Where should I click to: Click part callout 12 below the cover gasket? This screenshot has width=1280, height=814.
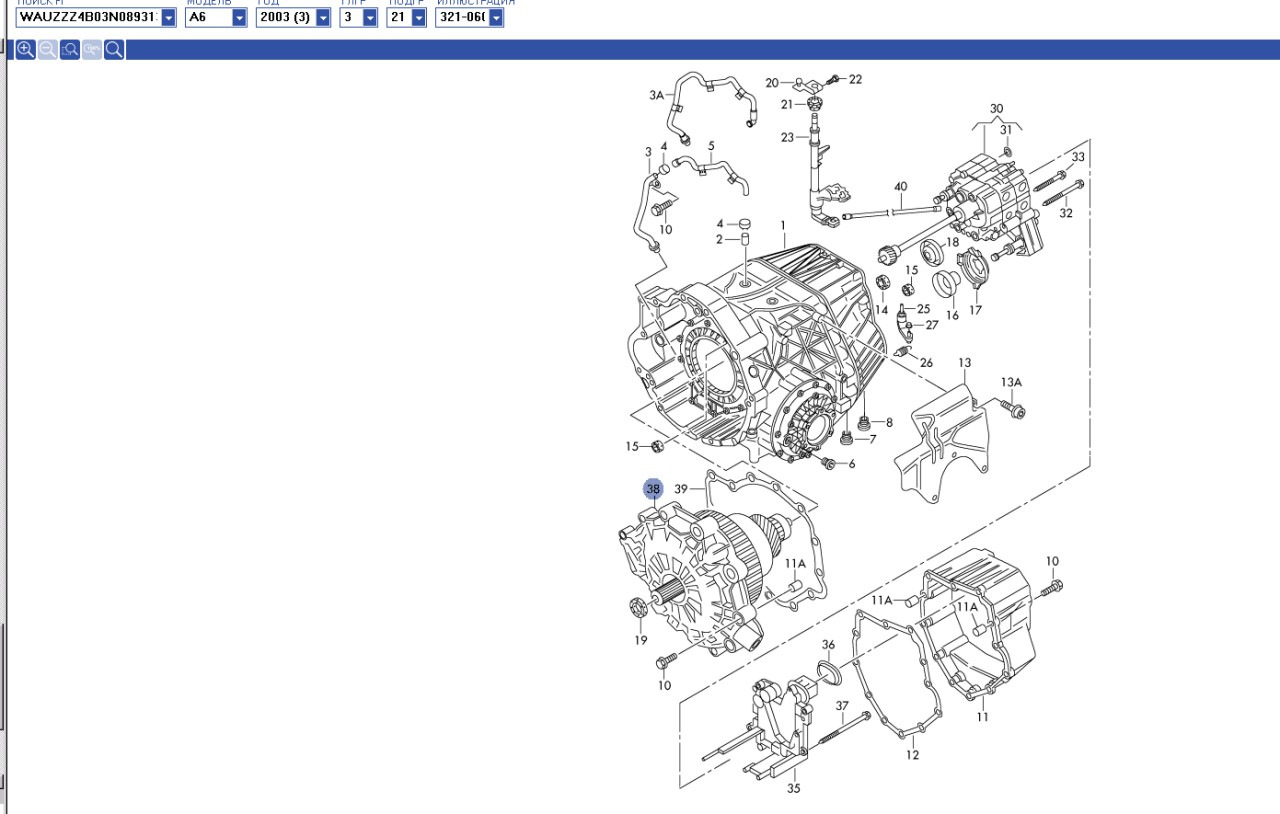[912, 755]
